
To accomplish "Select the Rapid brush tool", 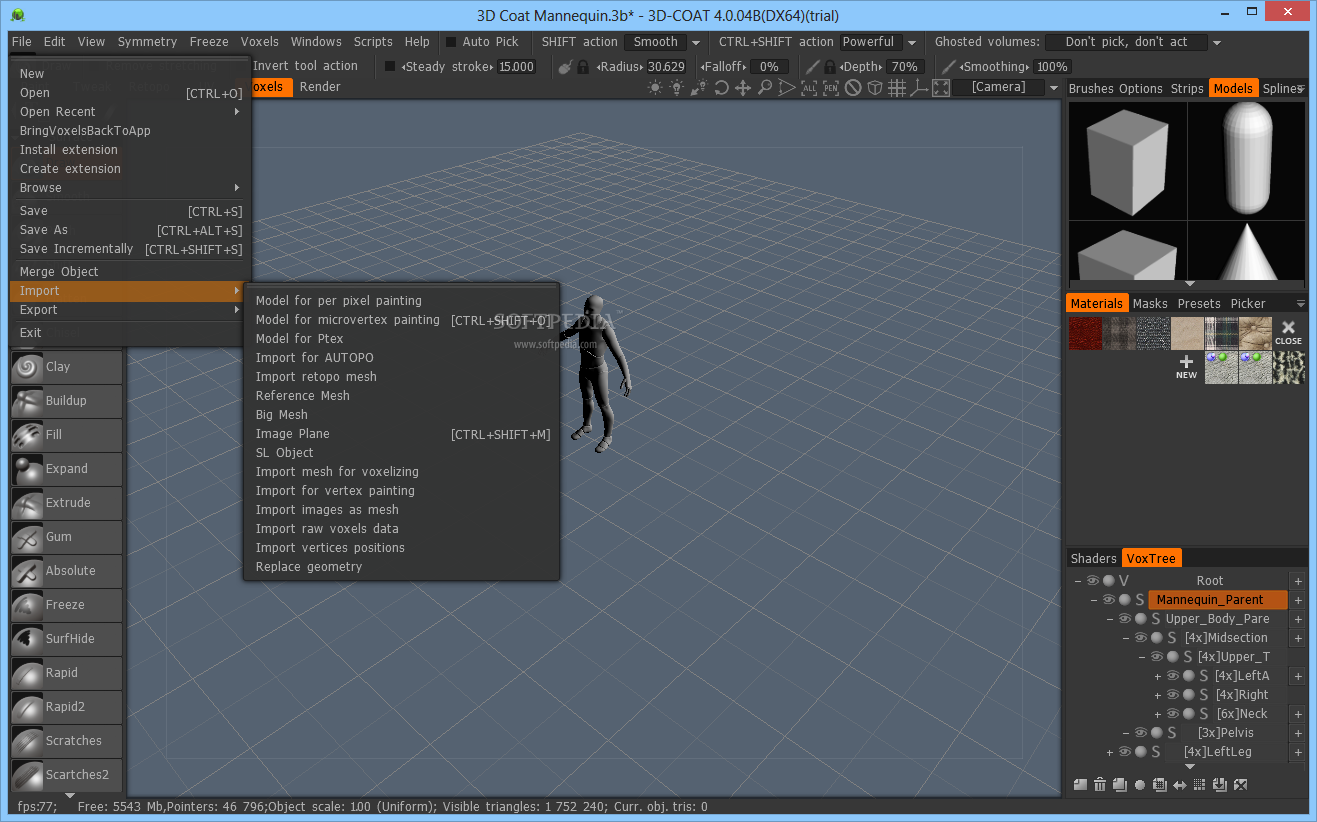I will pyautogui.click(x=66, y=673).
